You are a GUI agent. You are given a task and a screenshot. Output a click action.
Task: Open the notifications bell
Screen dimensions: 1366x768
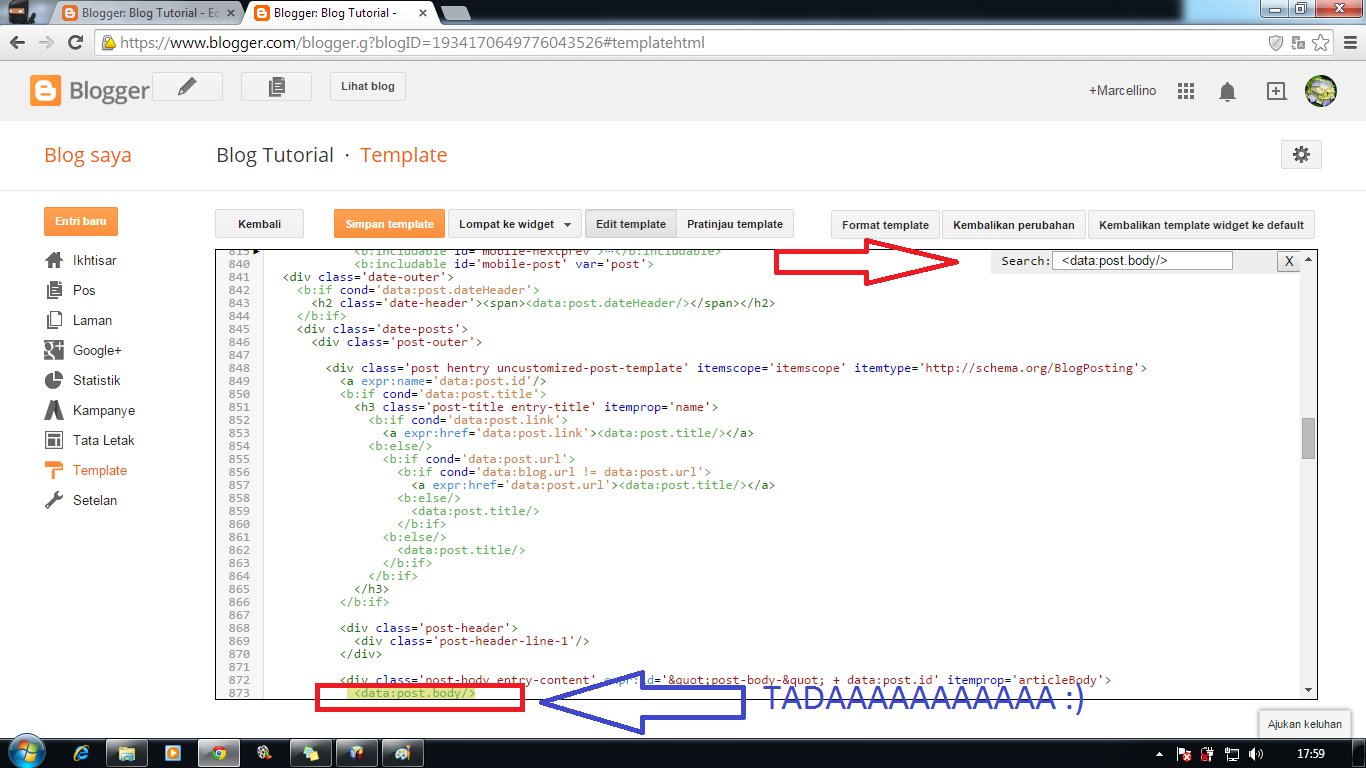1227,92
